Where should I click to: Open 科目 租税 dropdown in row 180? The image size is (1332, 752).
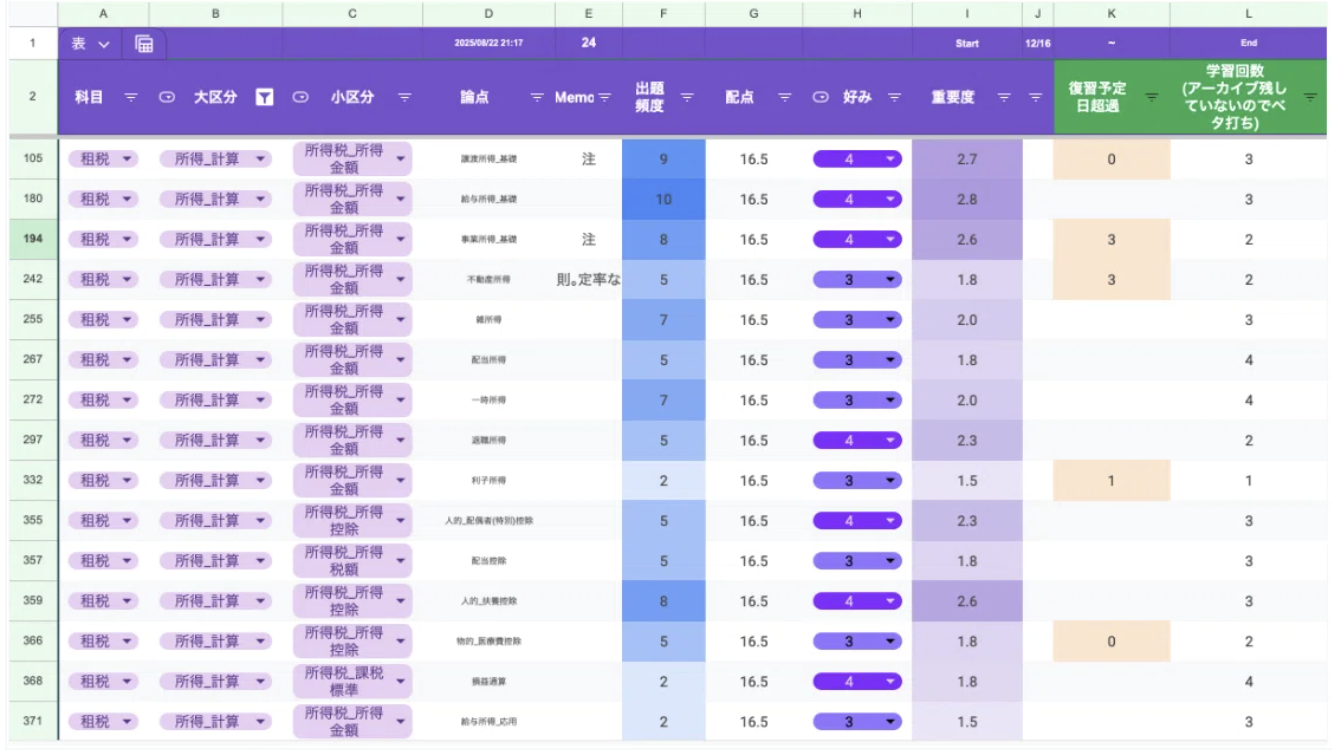(x=103, y=199)
